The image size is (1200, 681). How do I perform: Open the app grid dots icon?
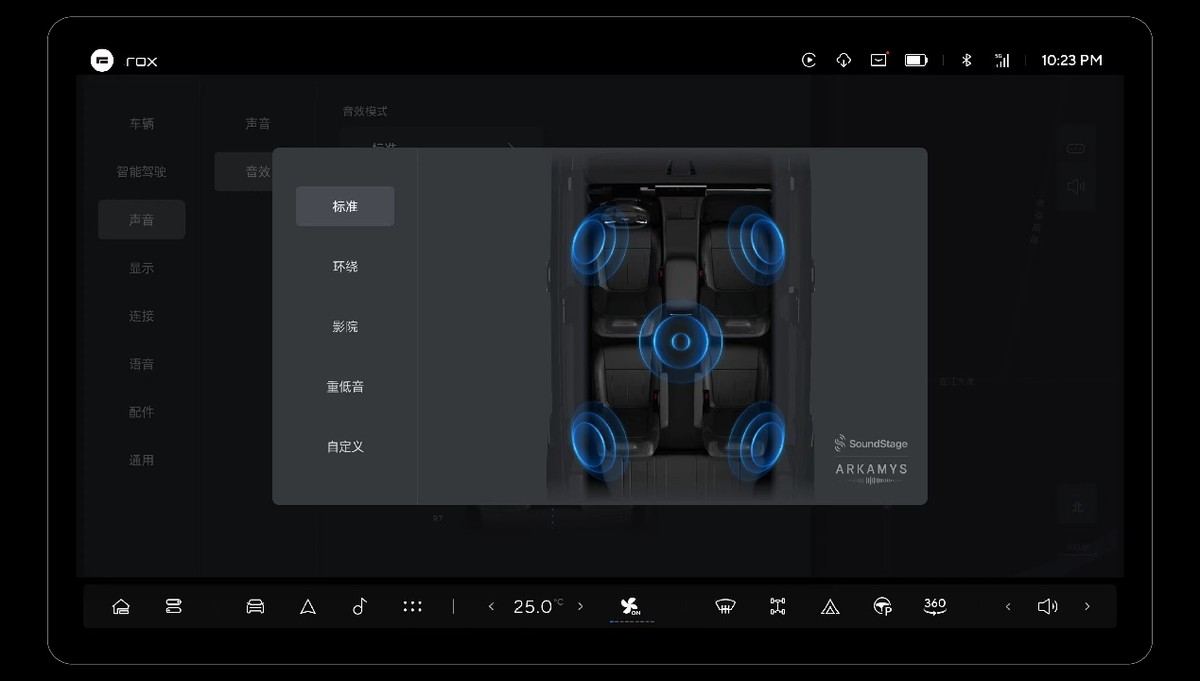(x=412, y=606)
